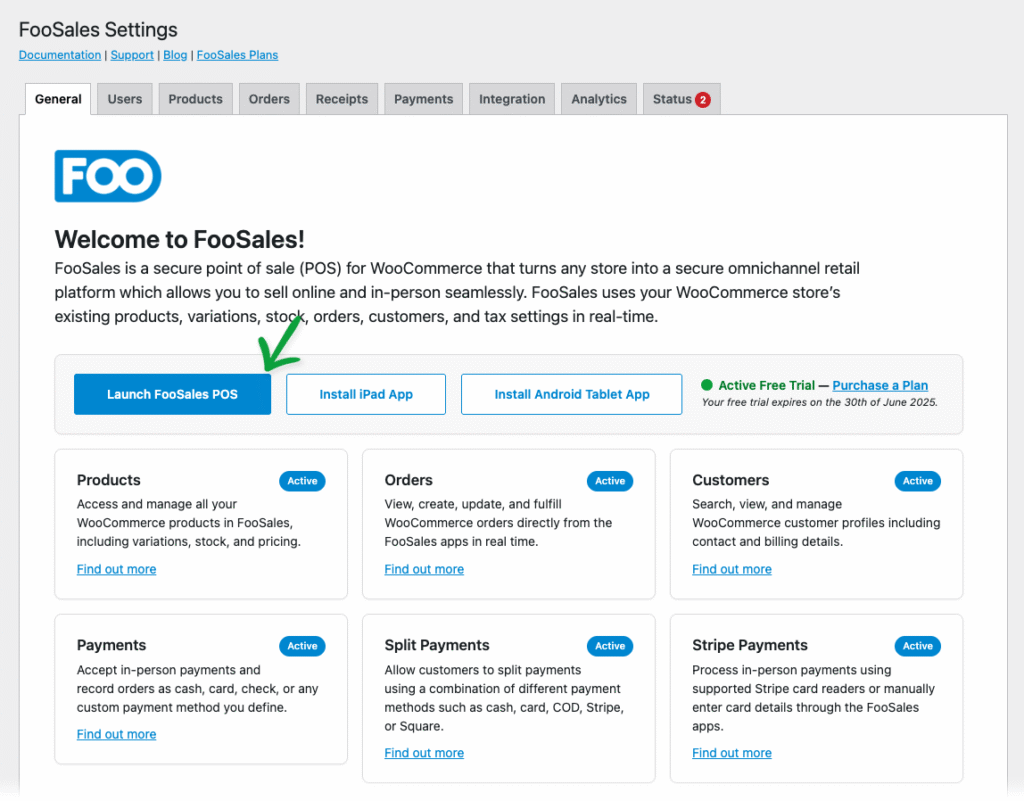Follow the Purchase a Plan link
Screen dimensions: 1024x801
click(880, 385)
